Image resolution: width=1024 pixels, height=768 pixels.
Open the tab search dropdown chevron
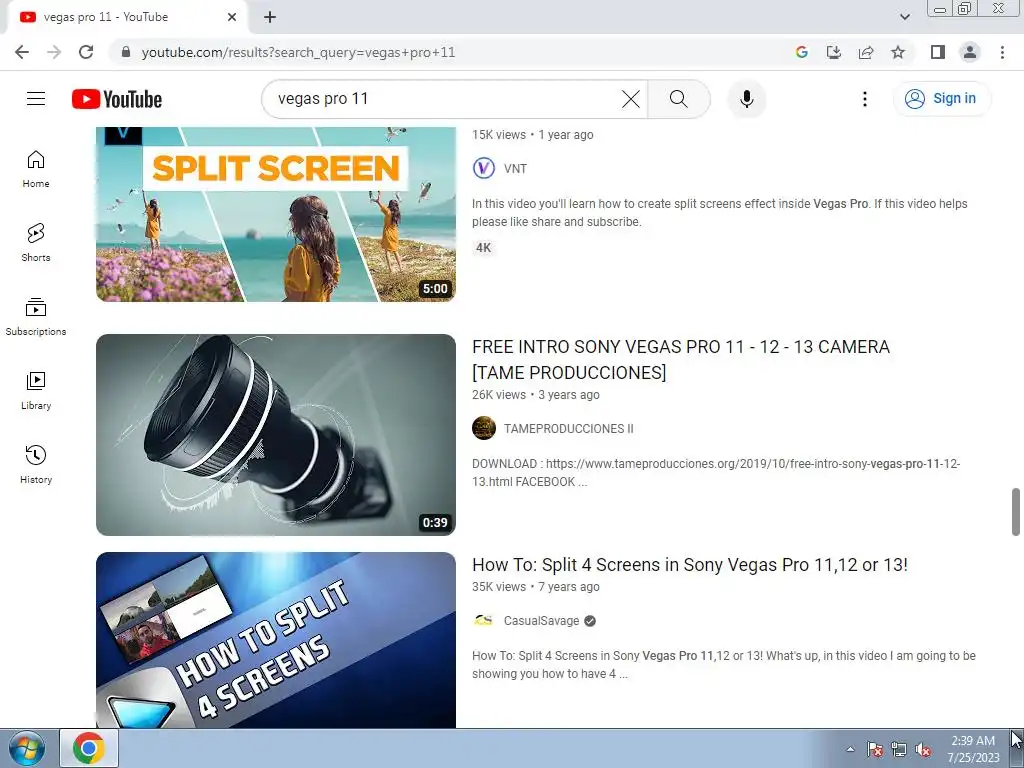coord(904,17)
